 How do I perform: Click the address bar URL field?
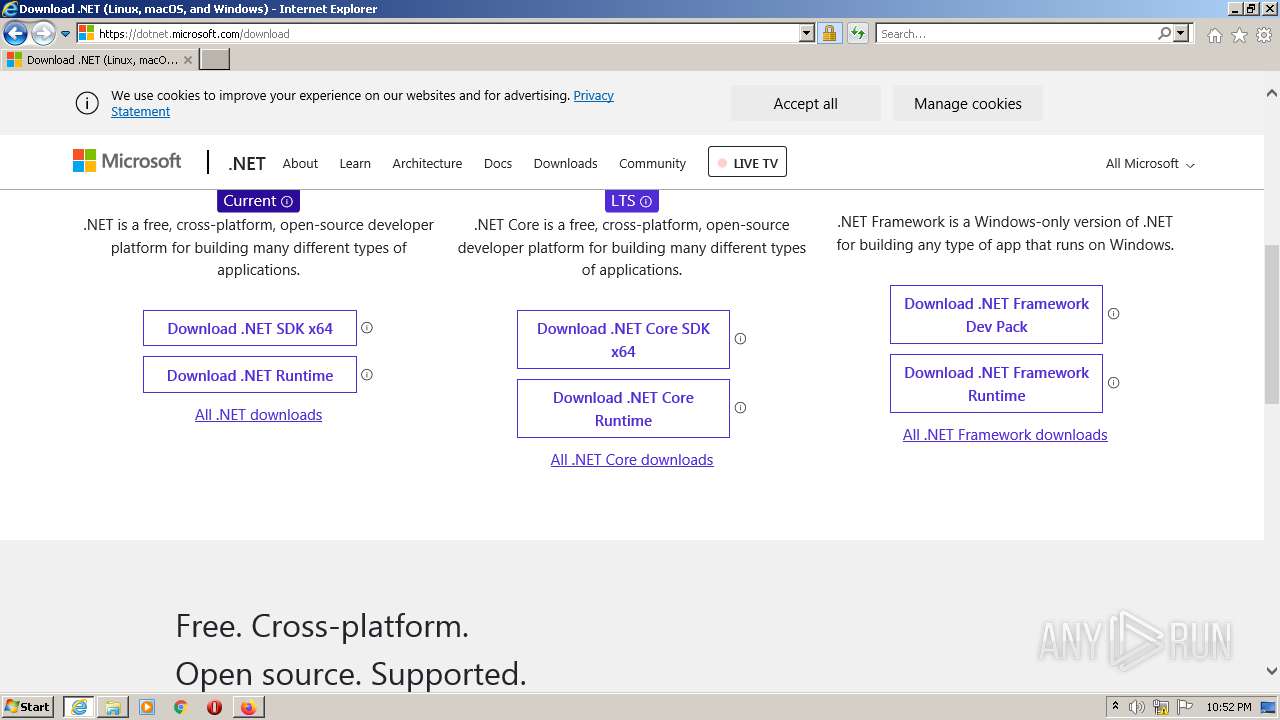point(445,34)
